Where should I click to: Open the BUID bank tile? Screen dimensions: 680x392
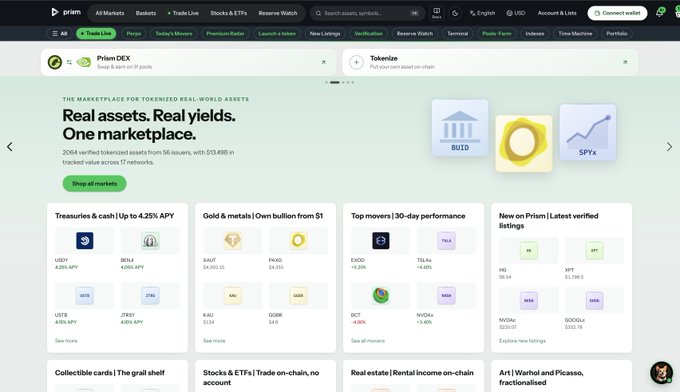(x=460, y=128)
